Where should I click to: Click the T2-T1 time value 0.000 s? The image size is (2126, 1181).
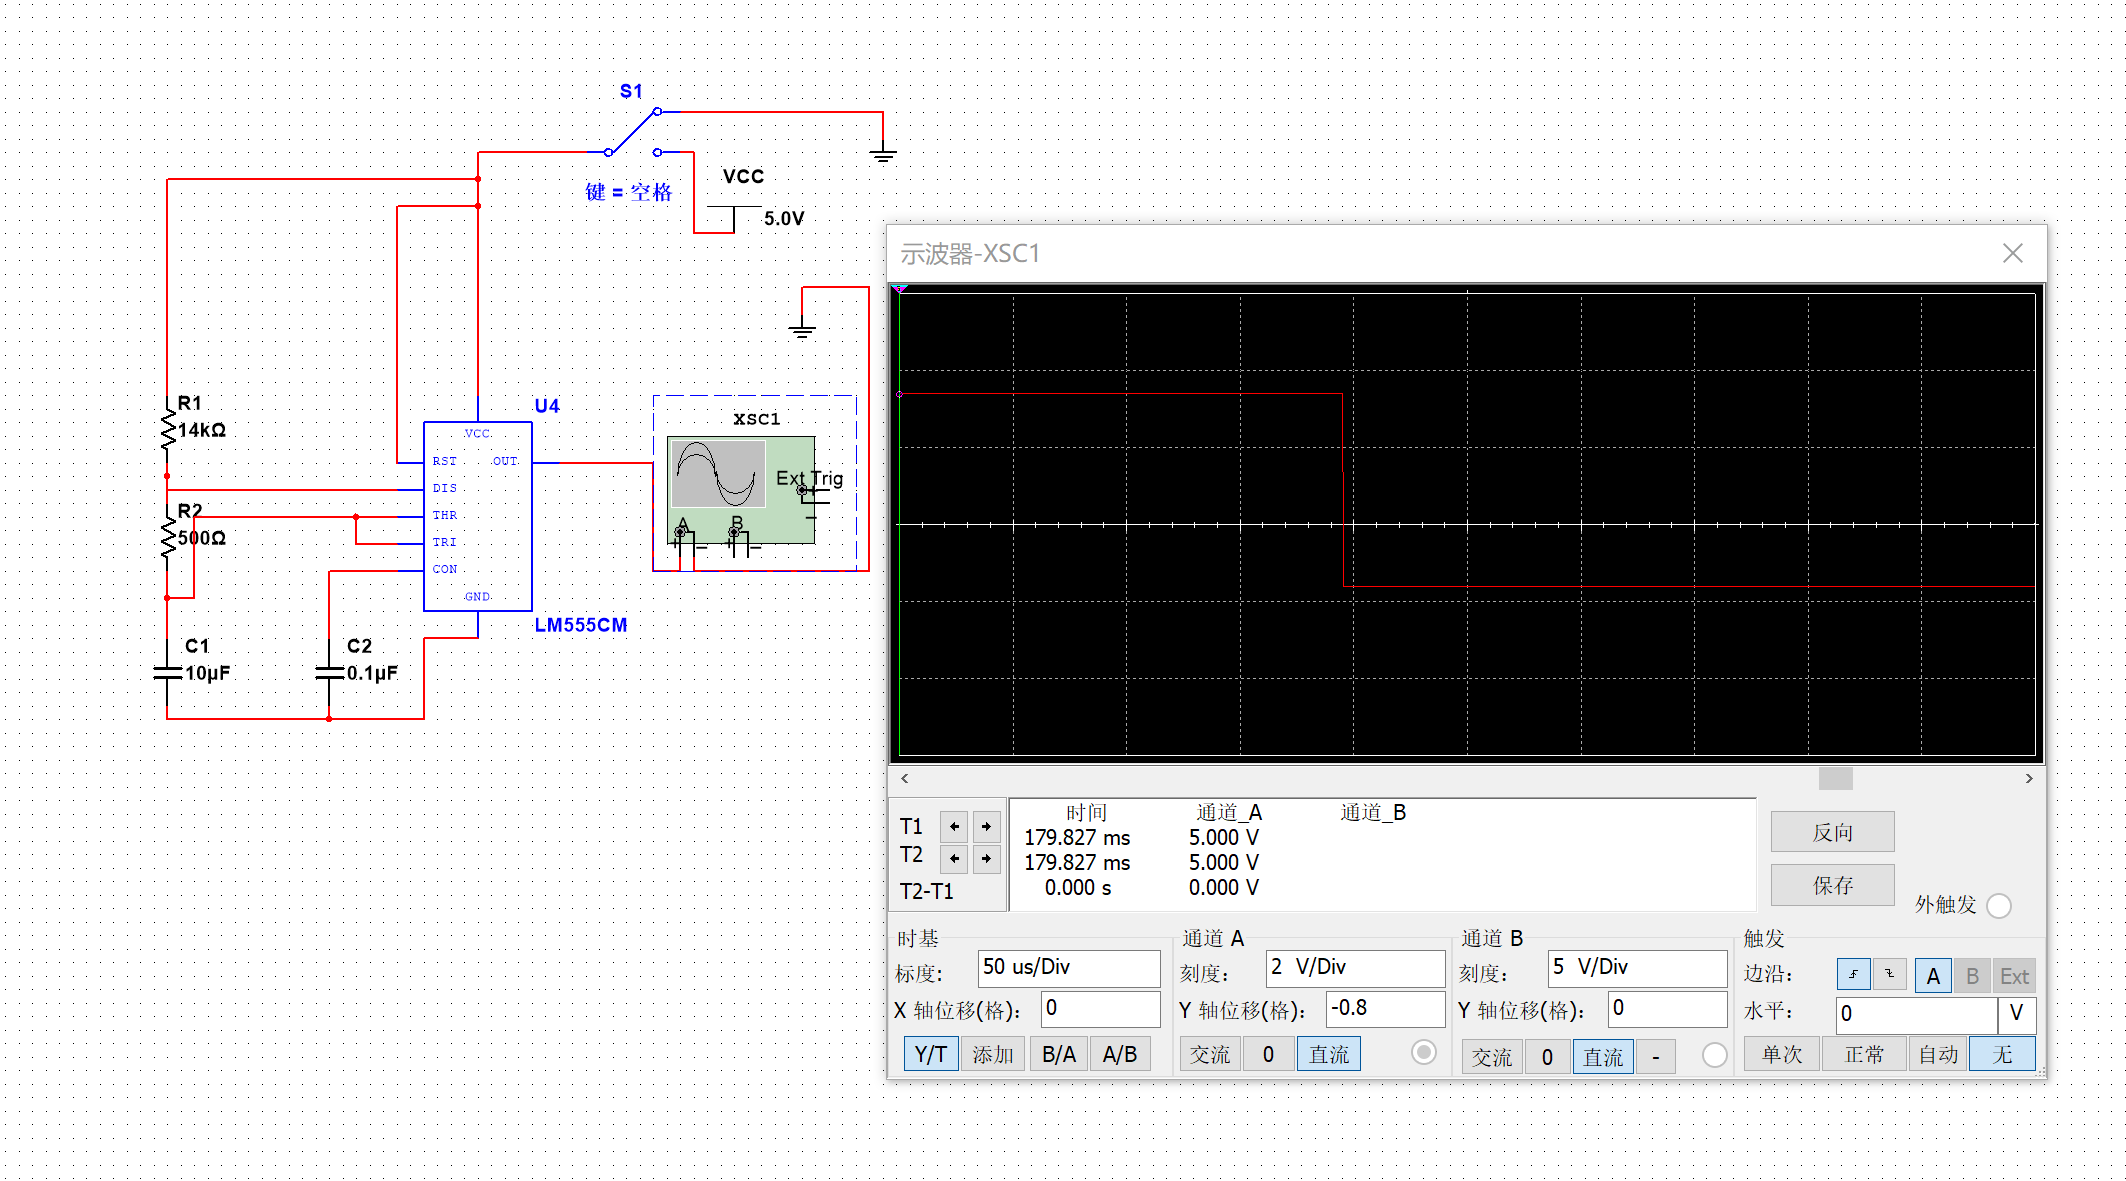pos(1078,888)
